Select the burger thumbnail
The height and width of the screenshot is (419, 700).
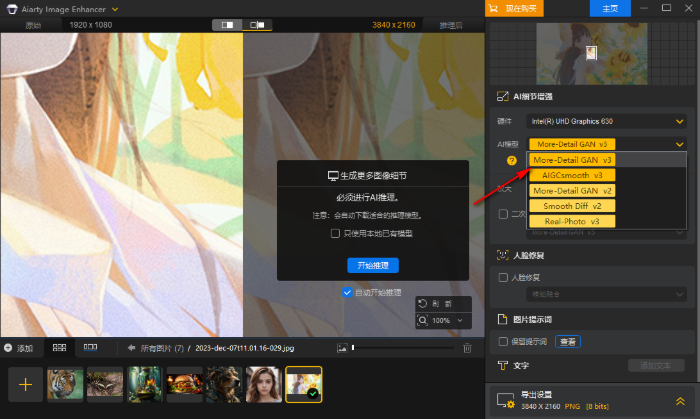[184, 385]
